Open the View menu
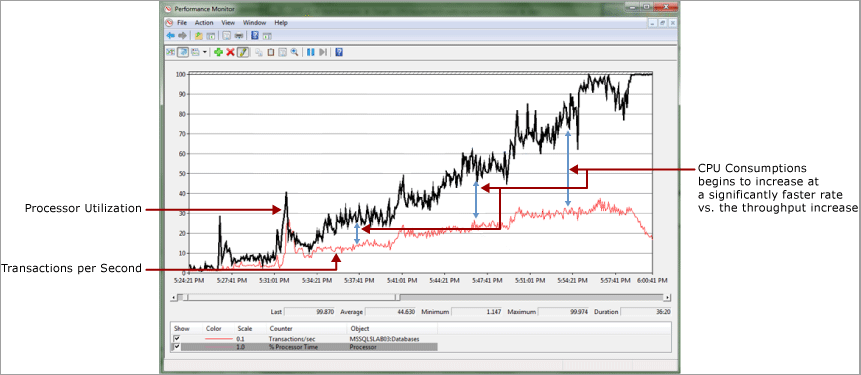Image resolution: width=861 pixels, height=375 pixels. click(x=228, y=23)
